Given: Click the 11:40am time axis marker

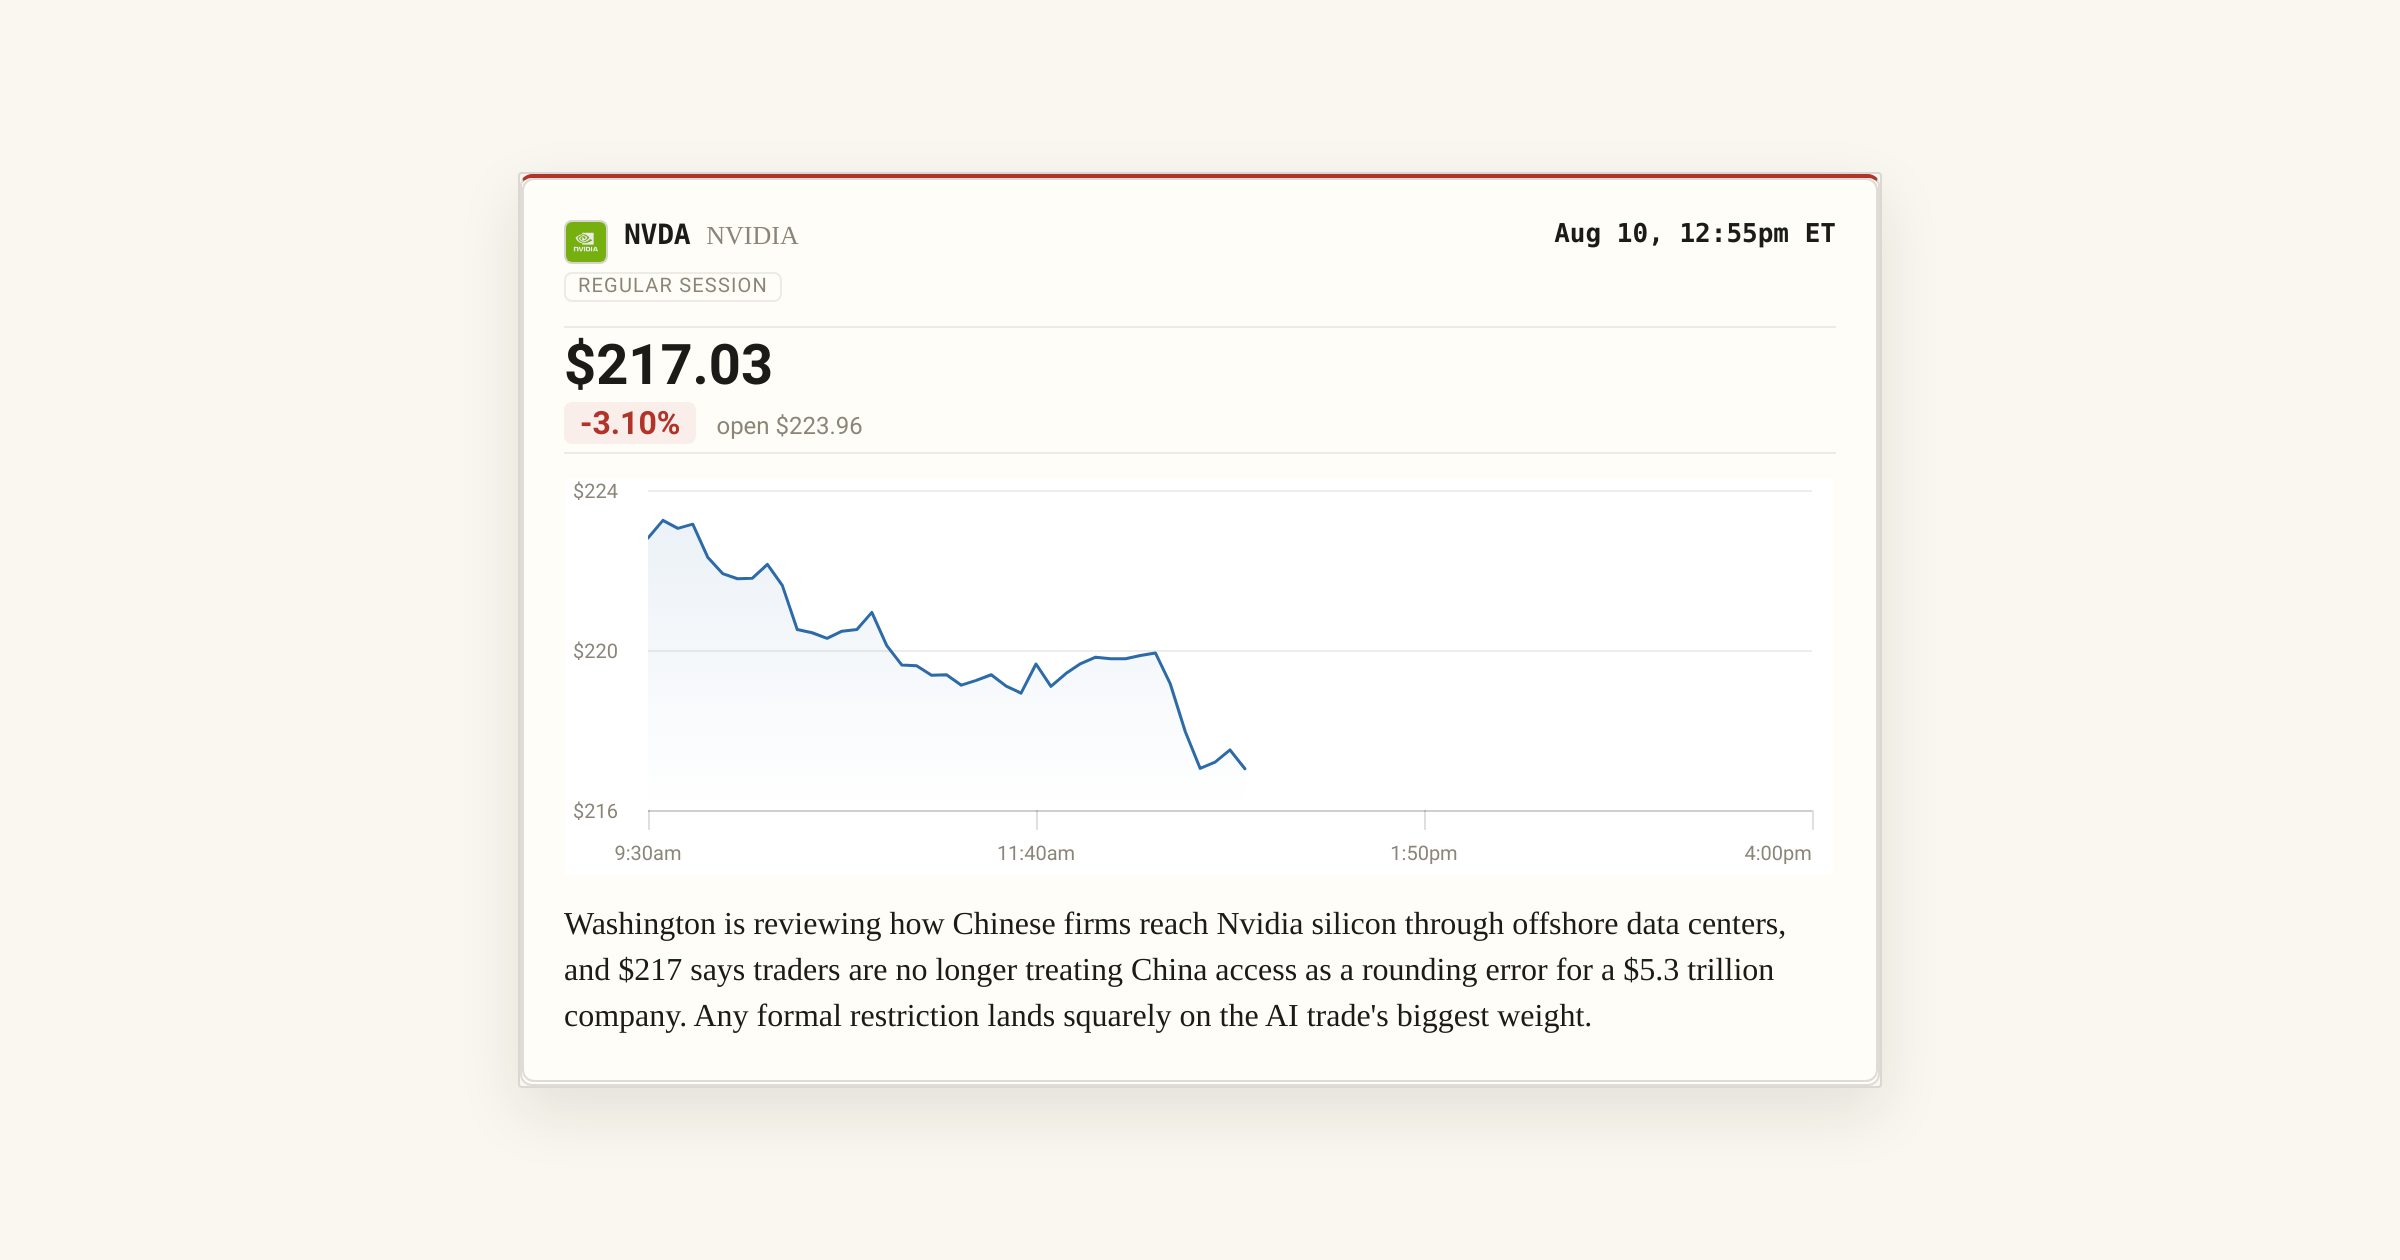Looking at the screenshot, I should pyautogui.click(x=1036, y=853).
